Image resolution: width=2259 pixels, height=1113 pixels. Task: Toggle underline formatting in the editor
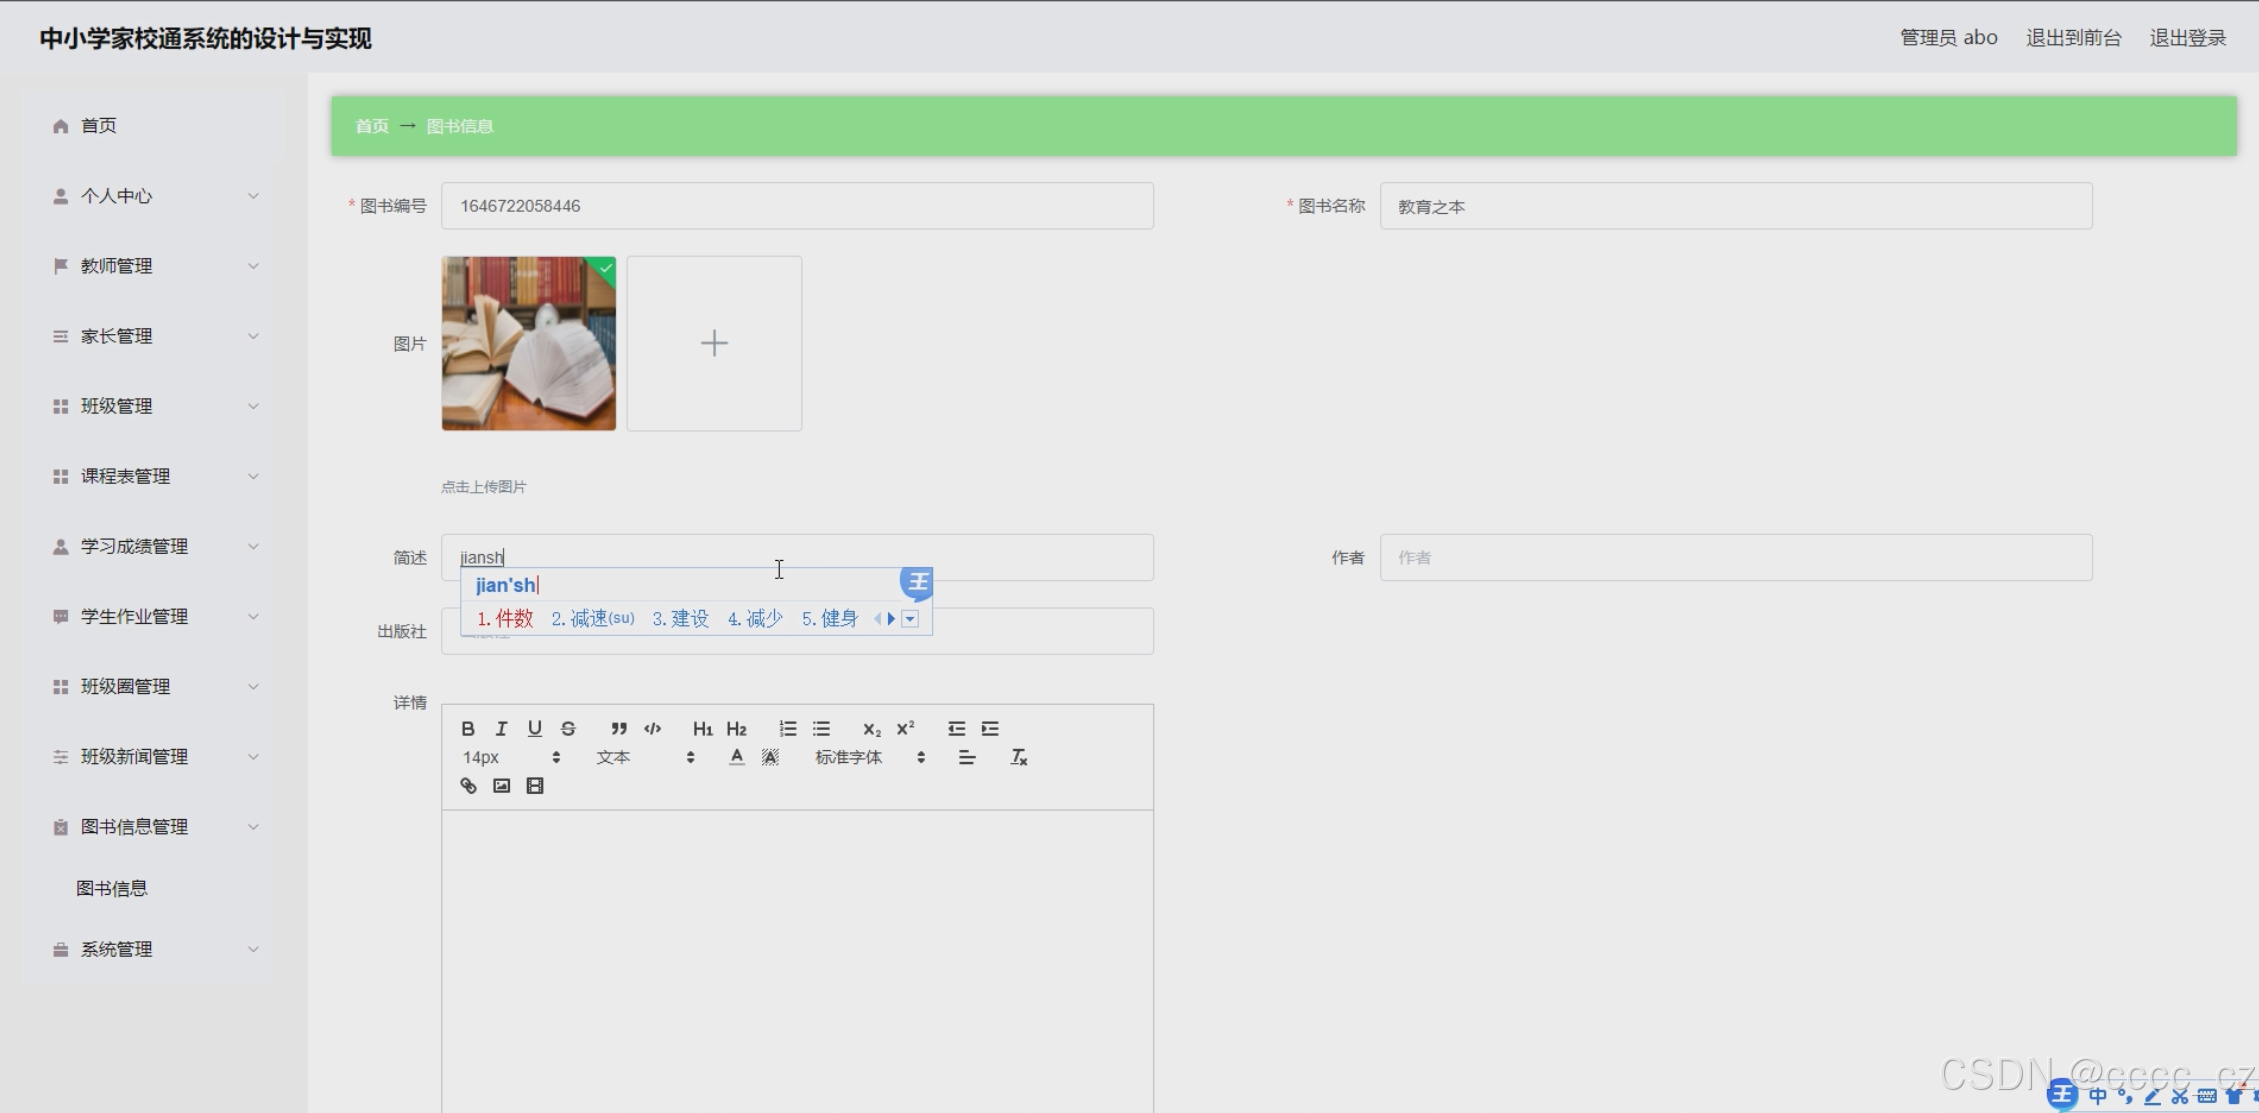tap(534, 728)
